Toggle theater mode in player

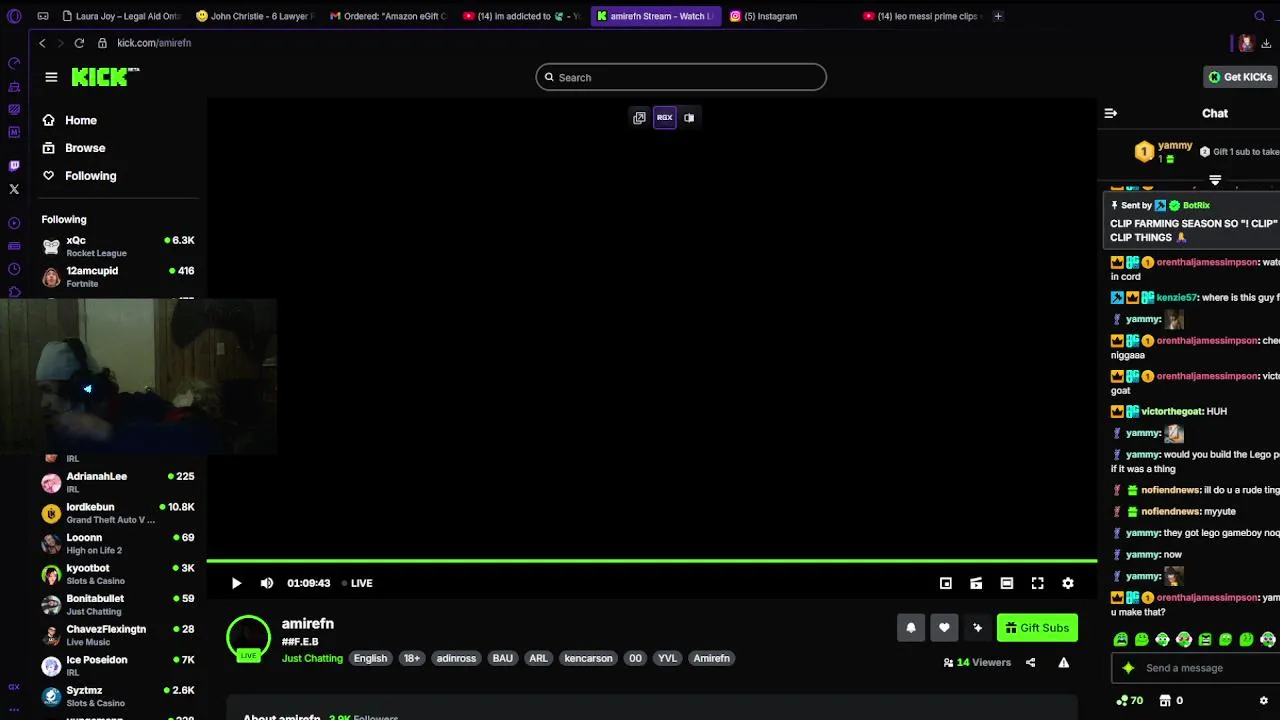[x=1007, y=583]
